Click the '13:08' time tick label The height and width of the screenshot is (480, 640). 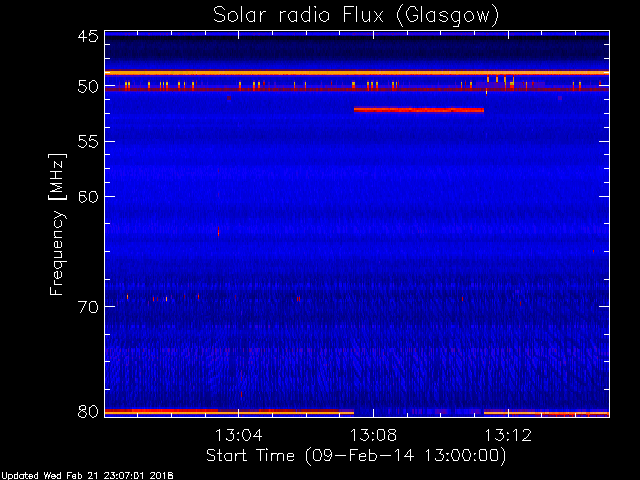(373, 435)
